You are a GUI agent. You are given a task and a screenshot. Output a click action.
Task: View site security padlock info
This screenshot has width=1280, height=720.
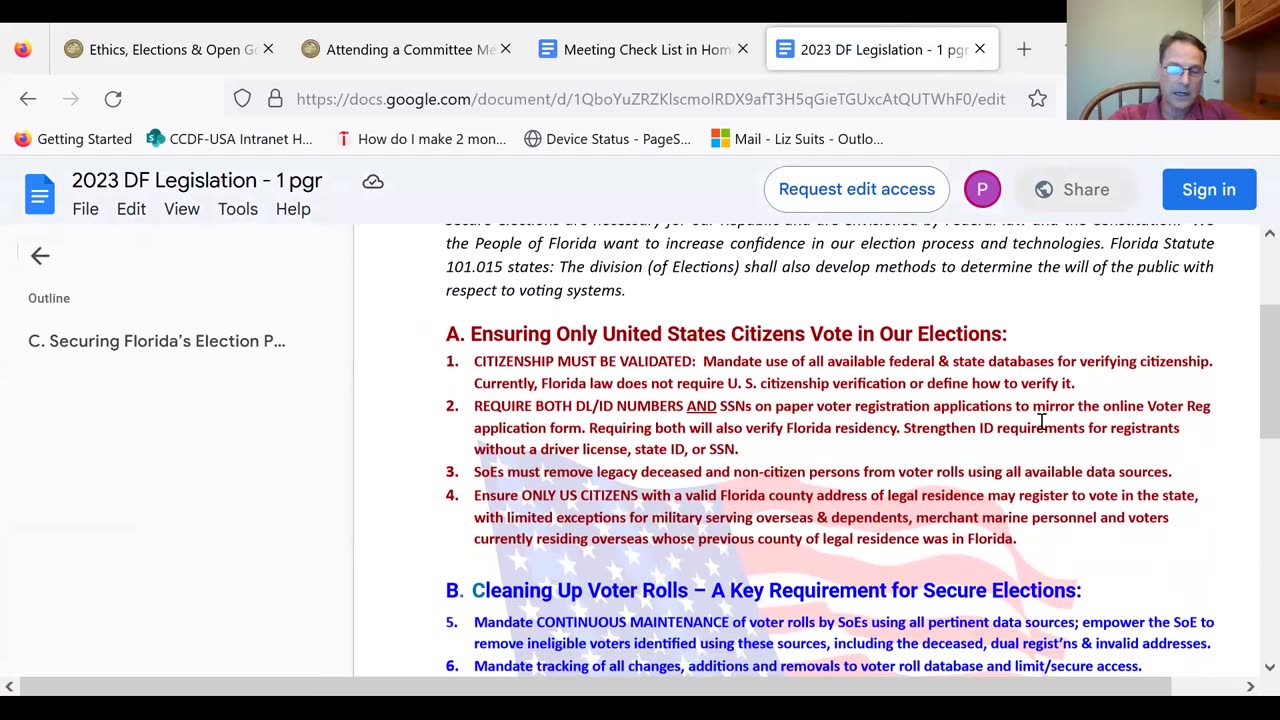pos(275,99)
